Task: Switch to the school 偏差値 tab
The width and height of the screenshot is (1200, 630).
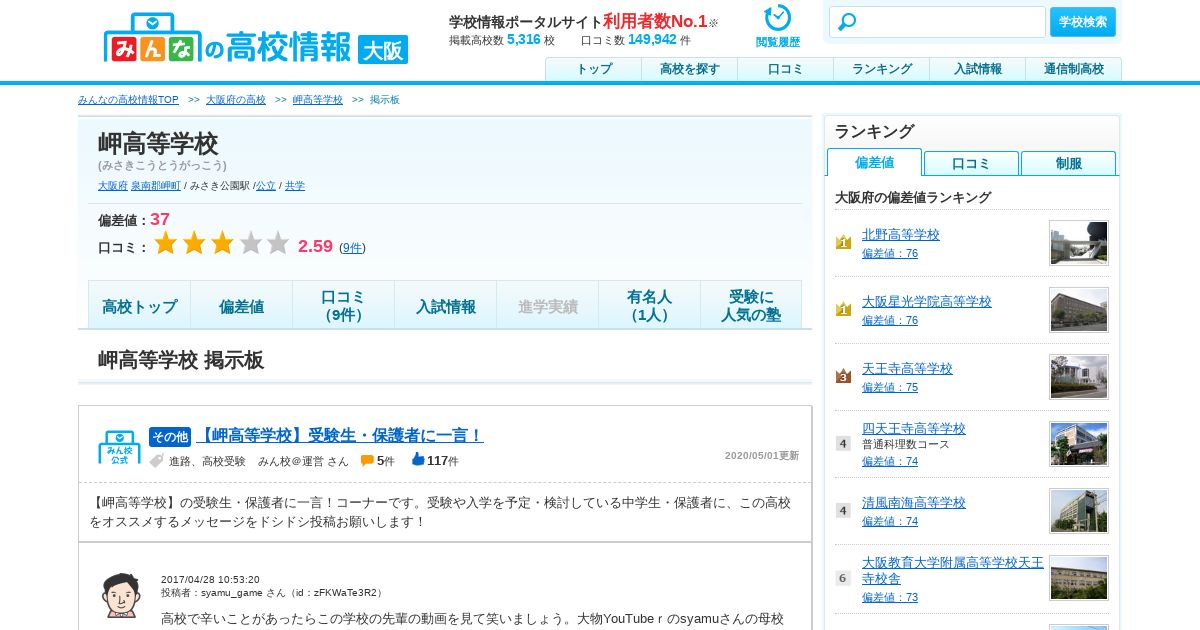Action: pos(242,306)
